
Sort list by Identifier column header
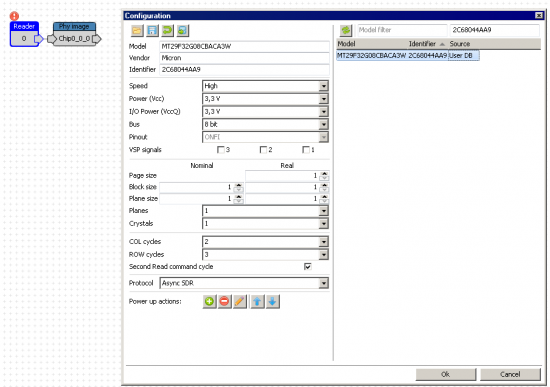click(x=428, y=44)
